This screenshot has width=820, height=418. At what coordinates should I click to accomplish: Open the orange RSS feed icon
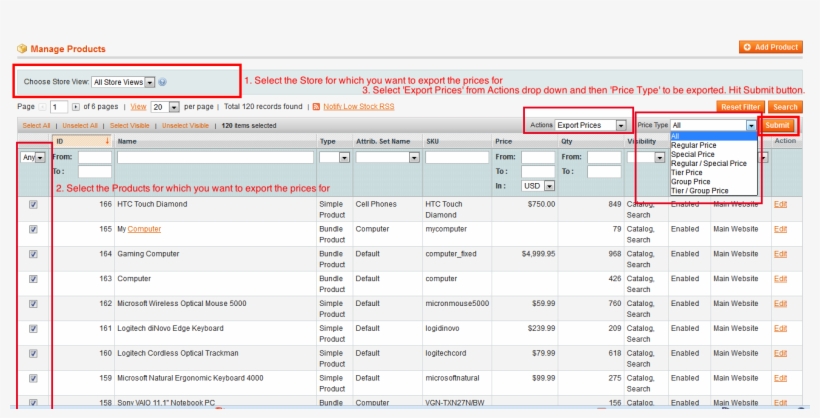316,107
